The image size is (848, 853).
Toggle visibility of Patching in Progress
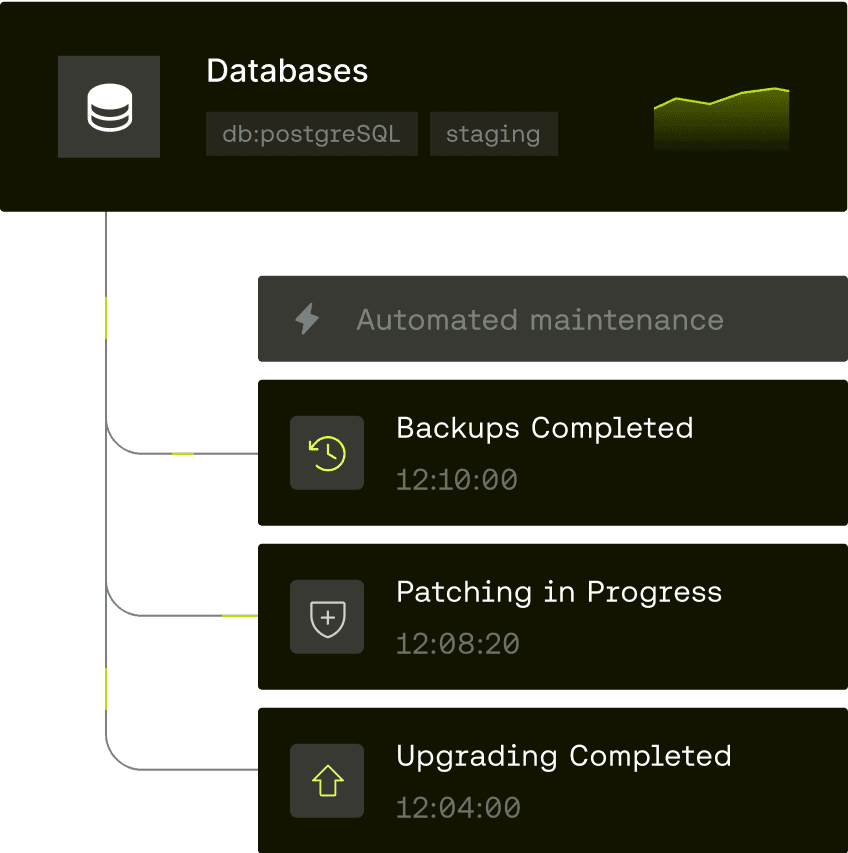pyautogui.click(x=550, y=616)
